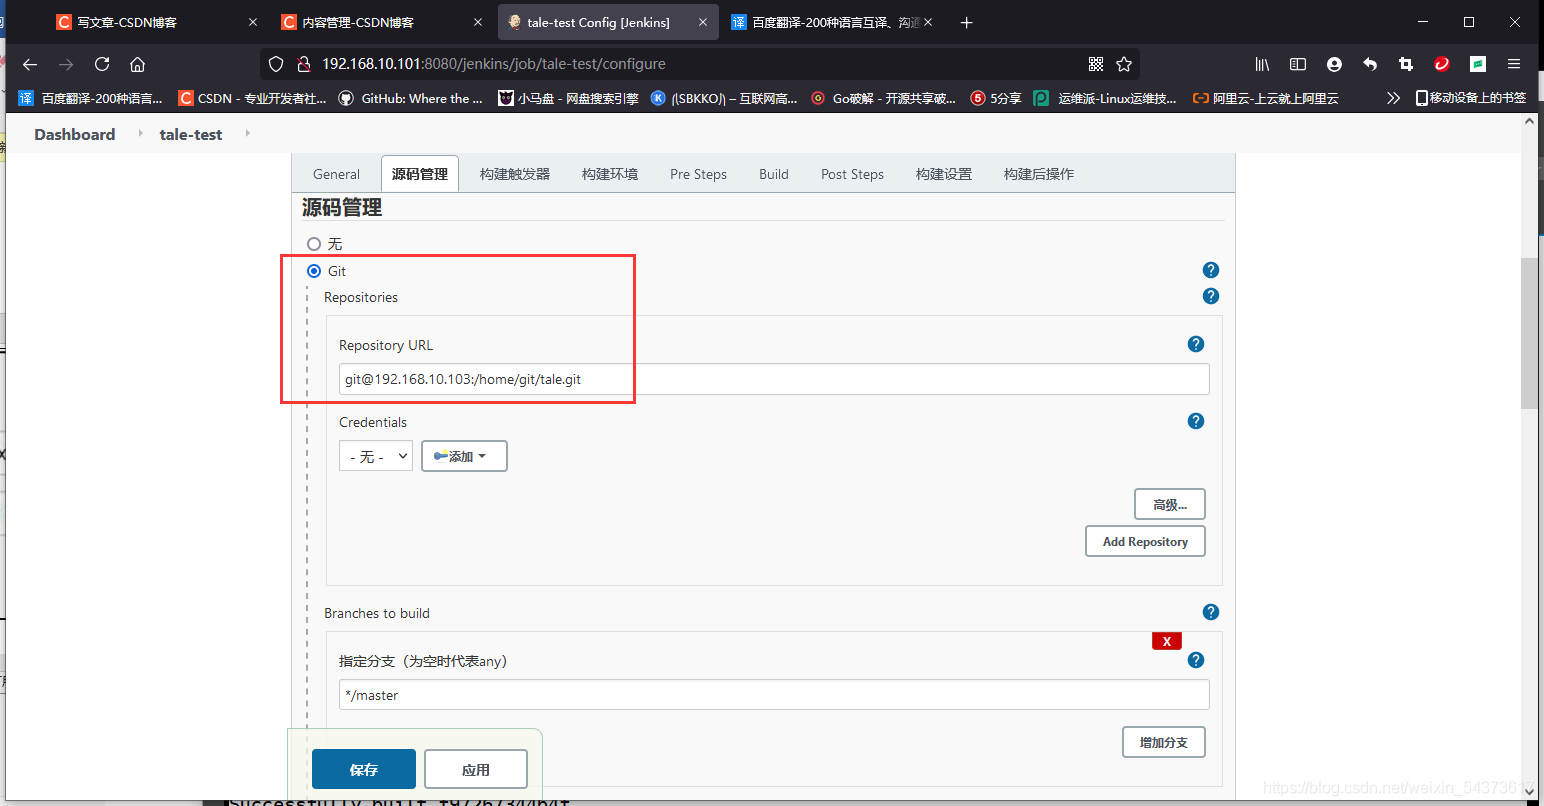
Task: Switch to the 构建触发器 tab
Action: pos(515,174)
